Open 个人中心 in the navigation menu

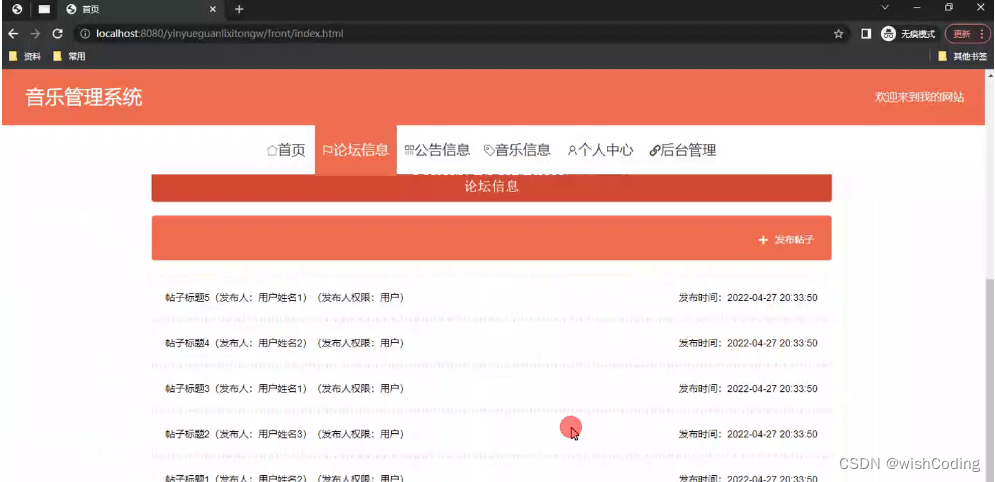[600, 150]
